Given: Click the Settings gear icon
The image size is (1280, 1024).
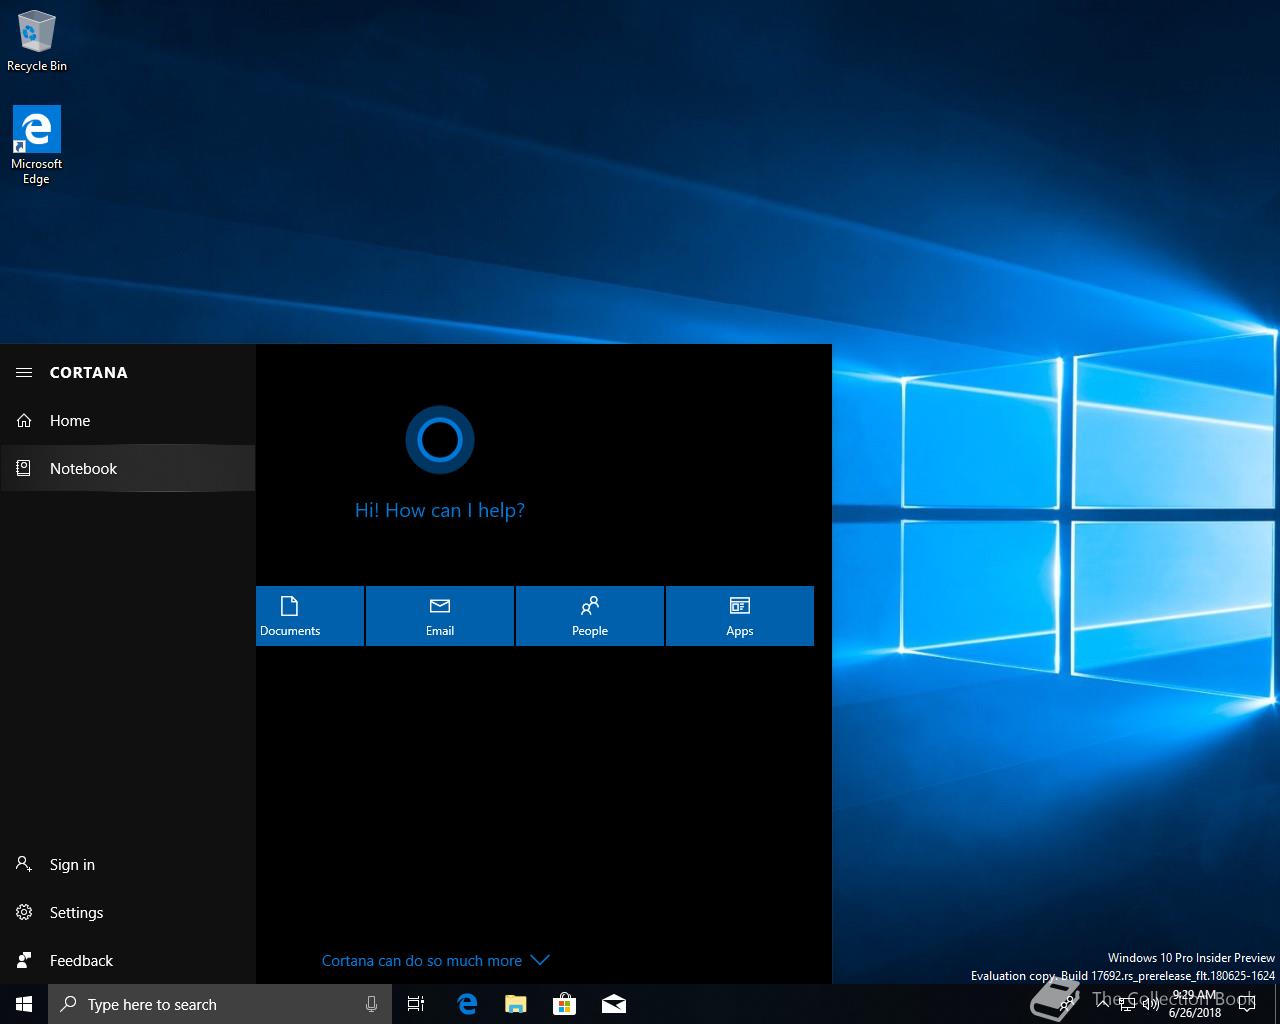Looking at the screenshot, I should coord(24,912).
